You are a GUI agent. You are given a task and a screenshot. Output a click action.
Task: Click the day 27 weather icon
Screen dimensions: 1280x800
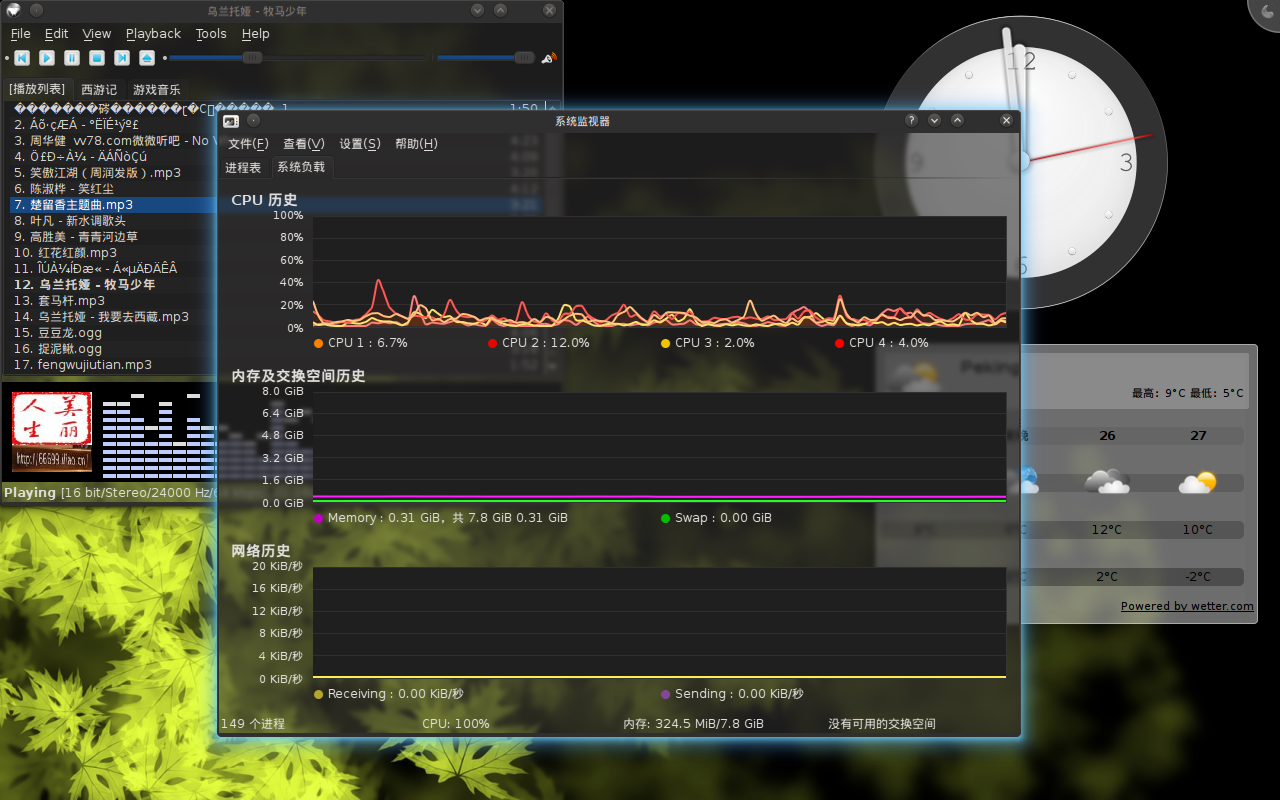pos(1197,482)
